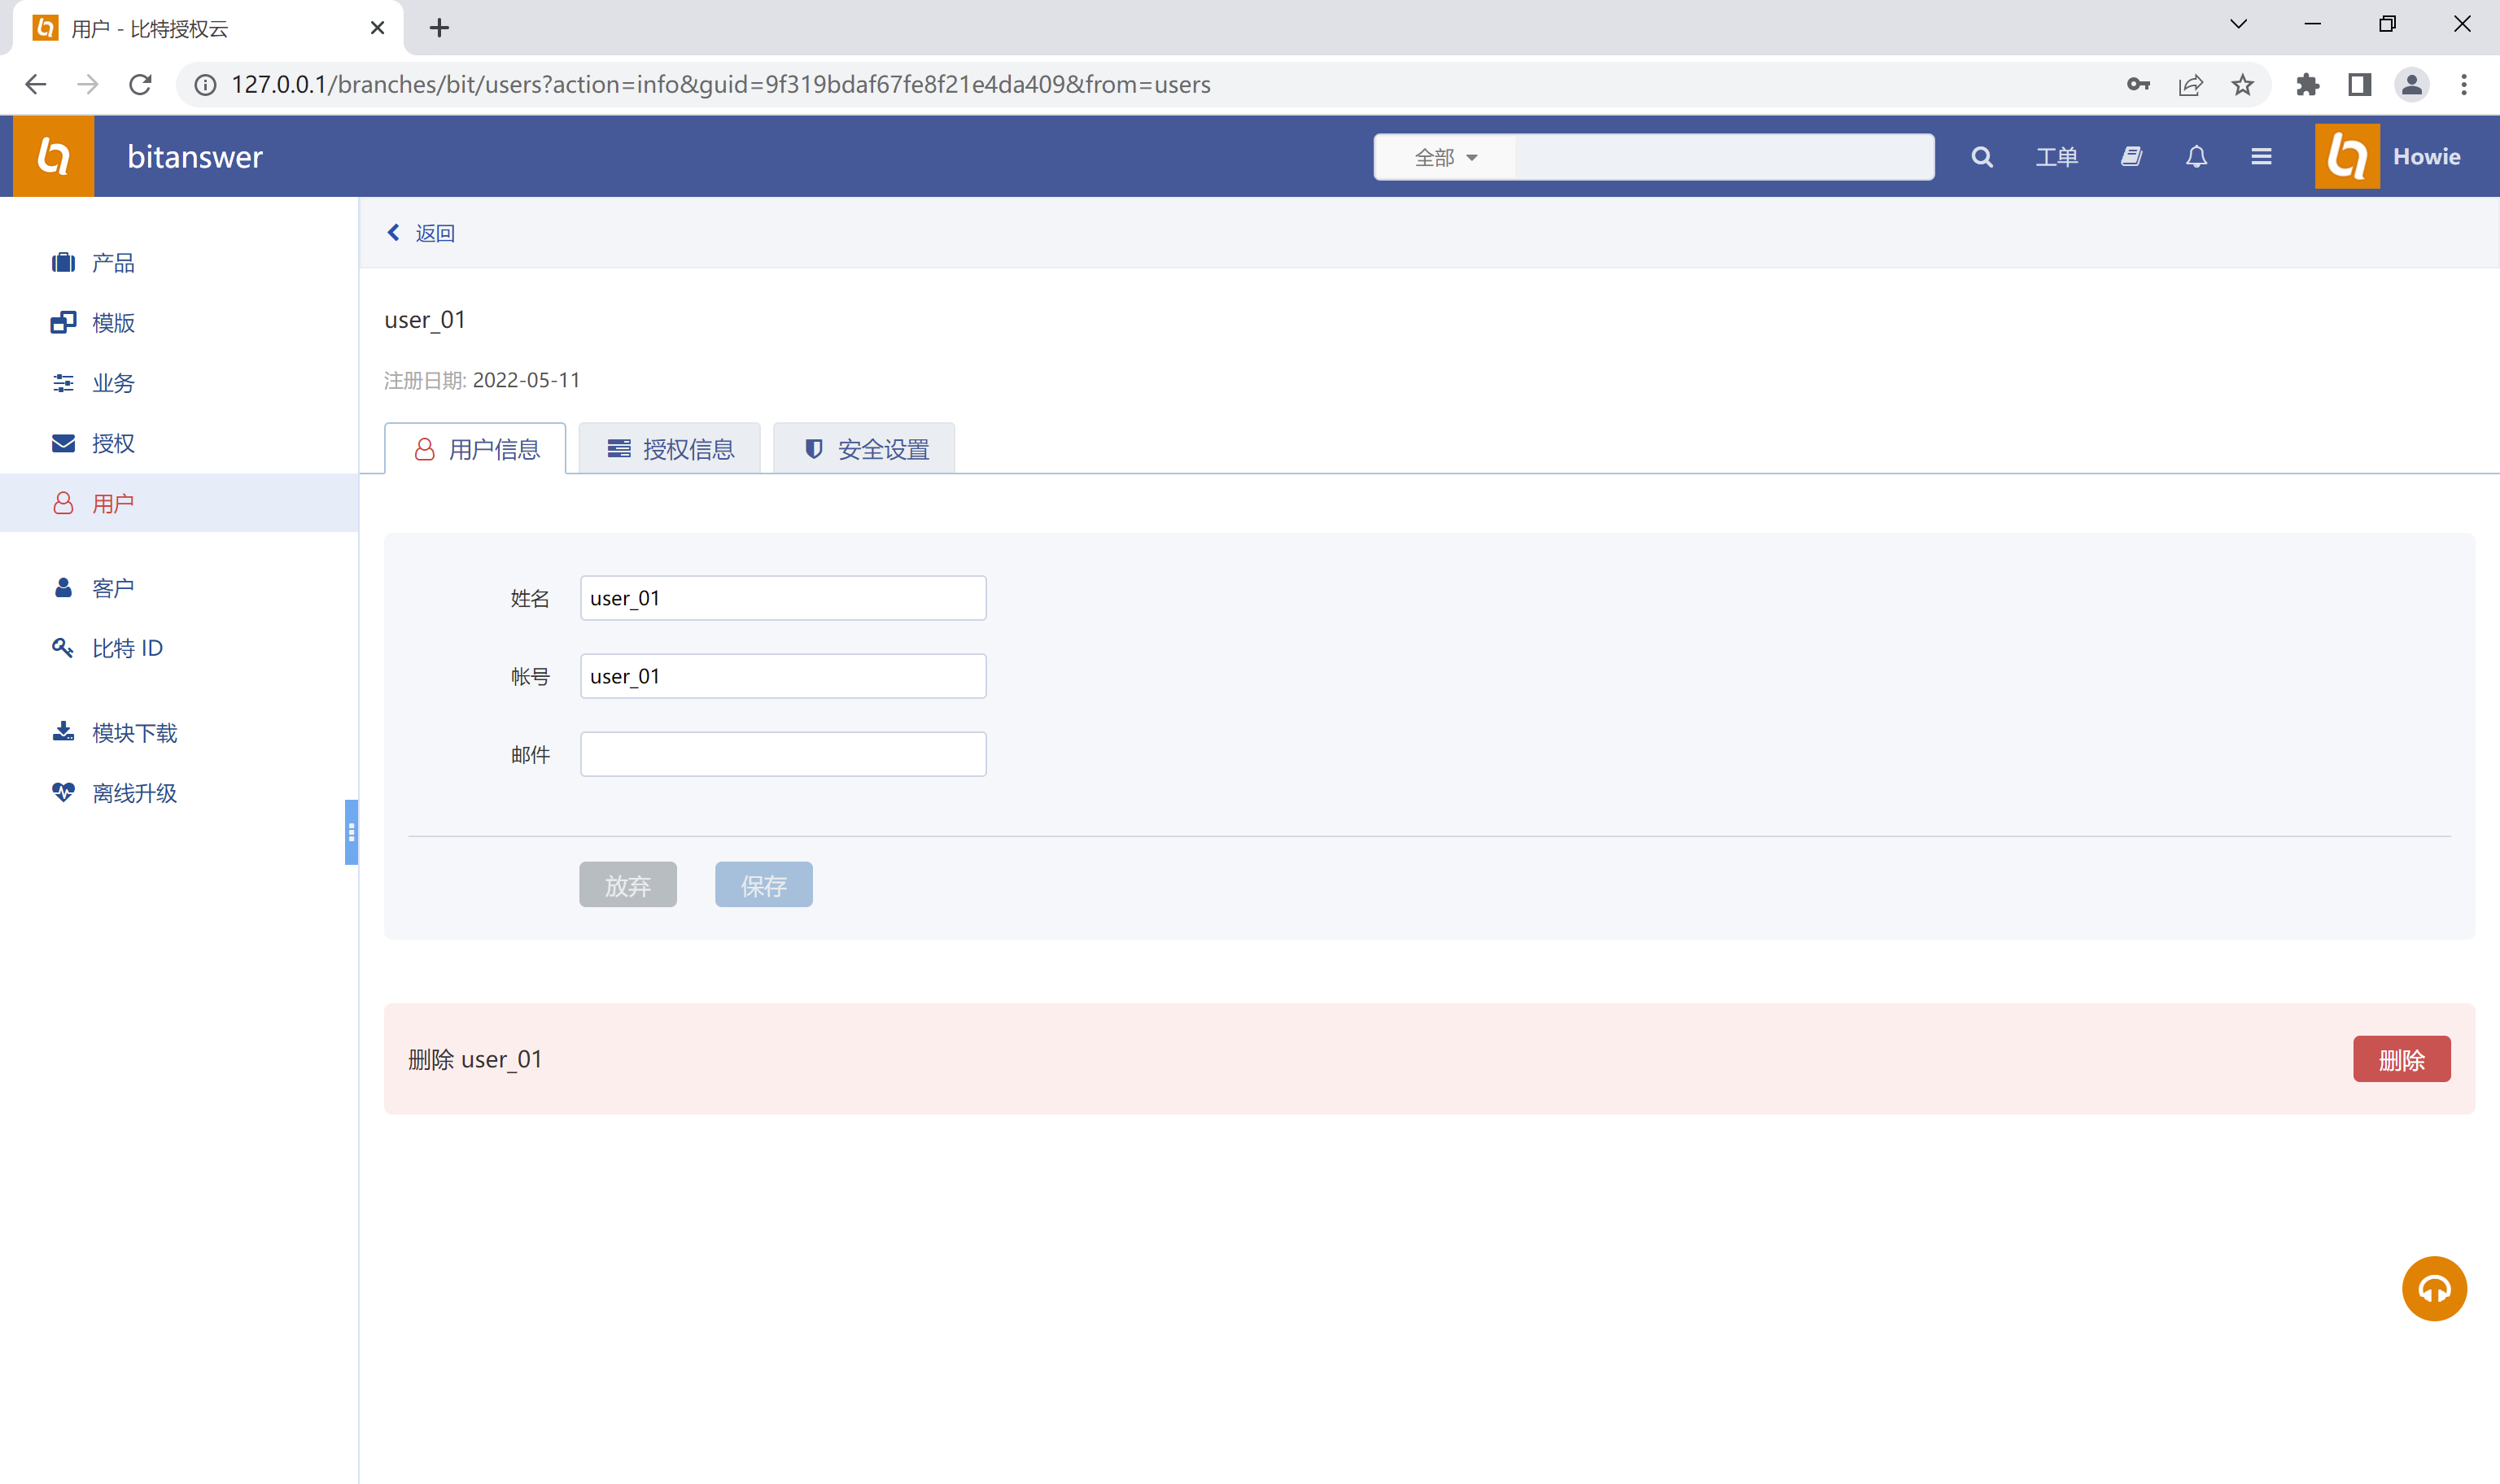Click the browser bookmark star icon
2500x1484 pixels.
click(2243, 85)
